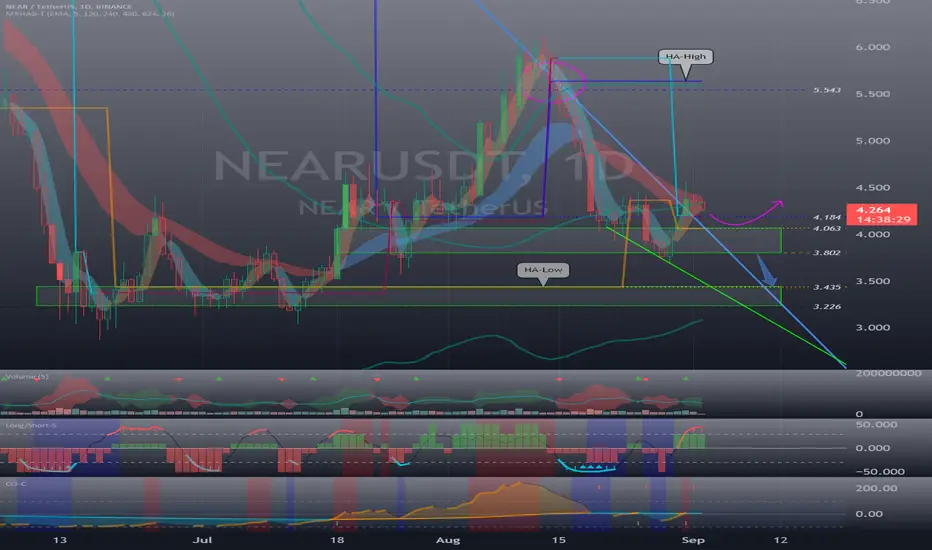
Task: Select the 3.435 price level label
Action: click(x=827, y=287)
